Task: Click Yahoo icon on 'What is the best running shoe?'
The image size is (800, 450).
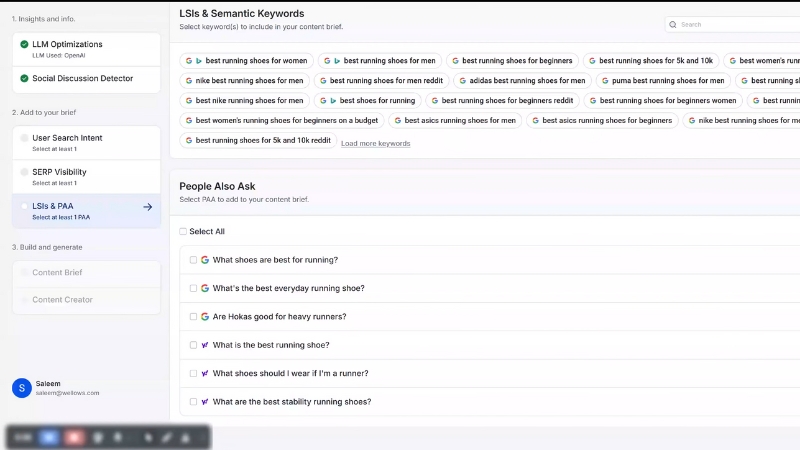Action: (205, 345)
